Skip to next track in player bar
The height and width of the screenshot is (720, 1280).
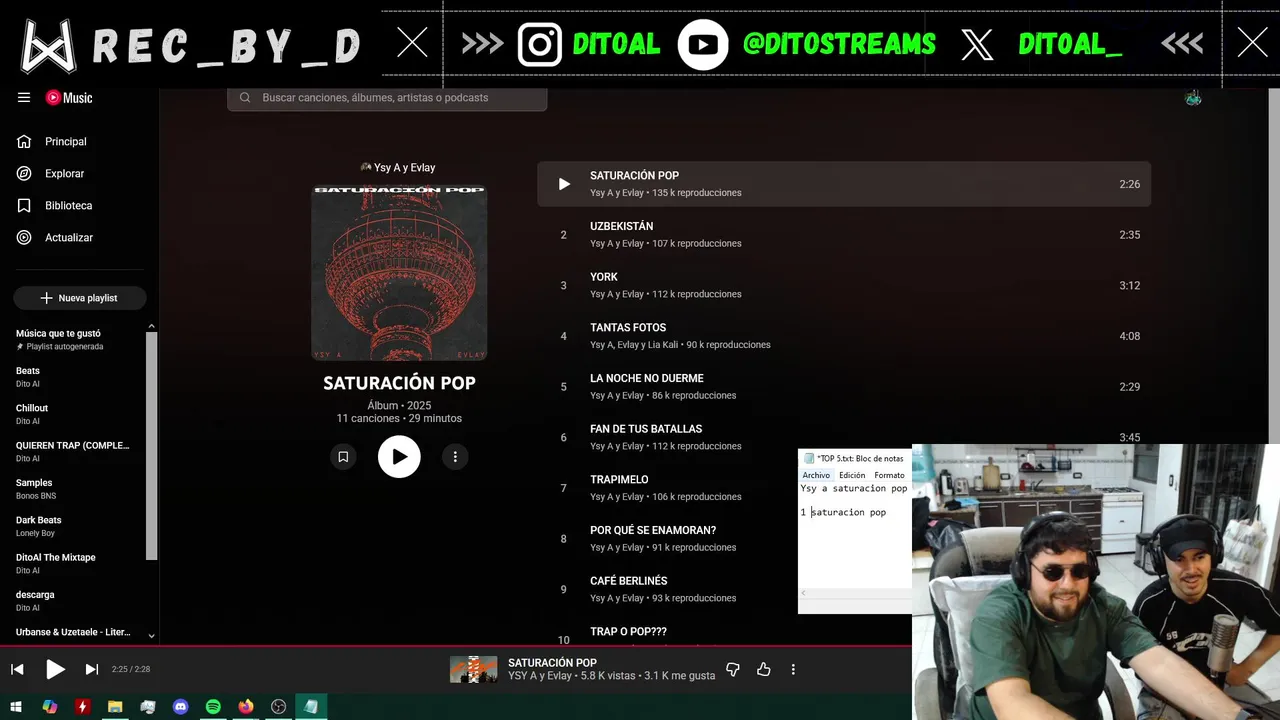[92, 669]
